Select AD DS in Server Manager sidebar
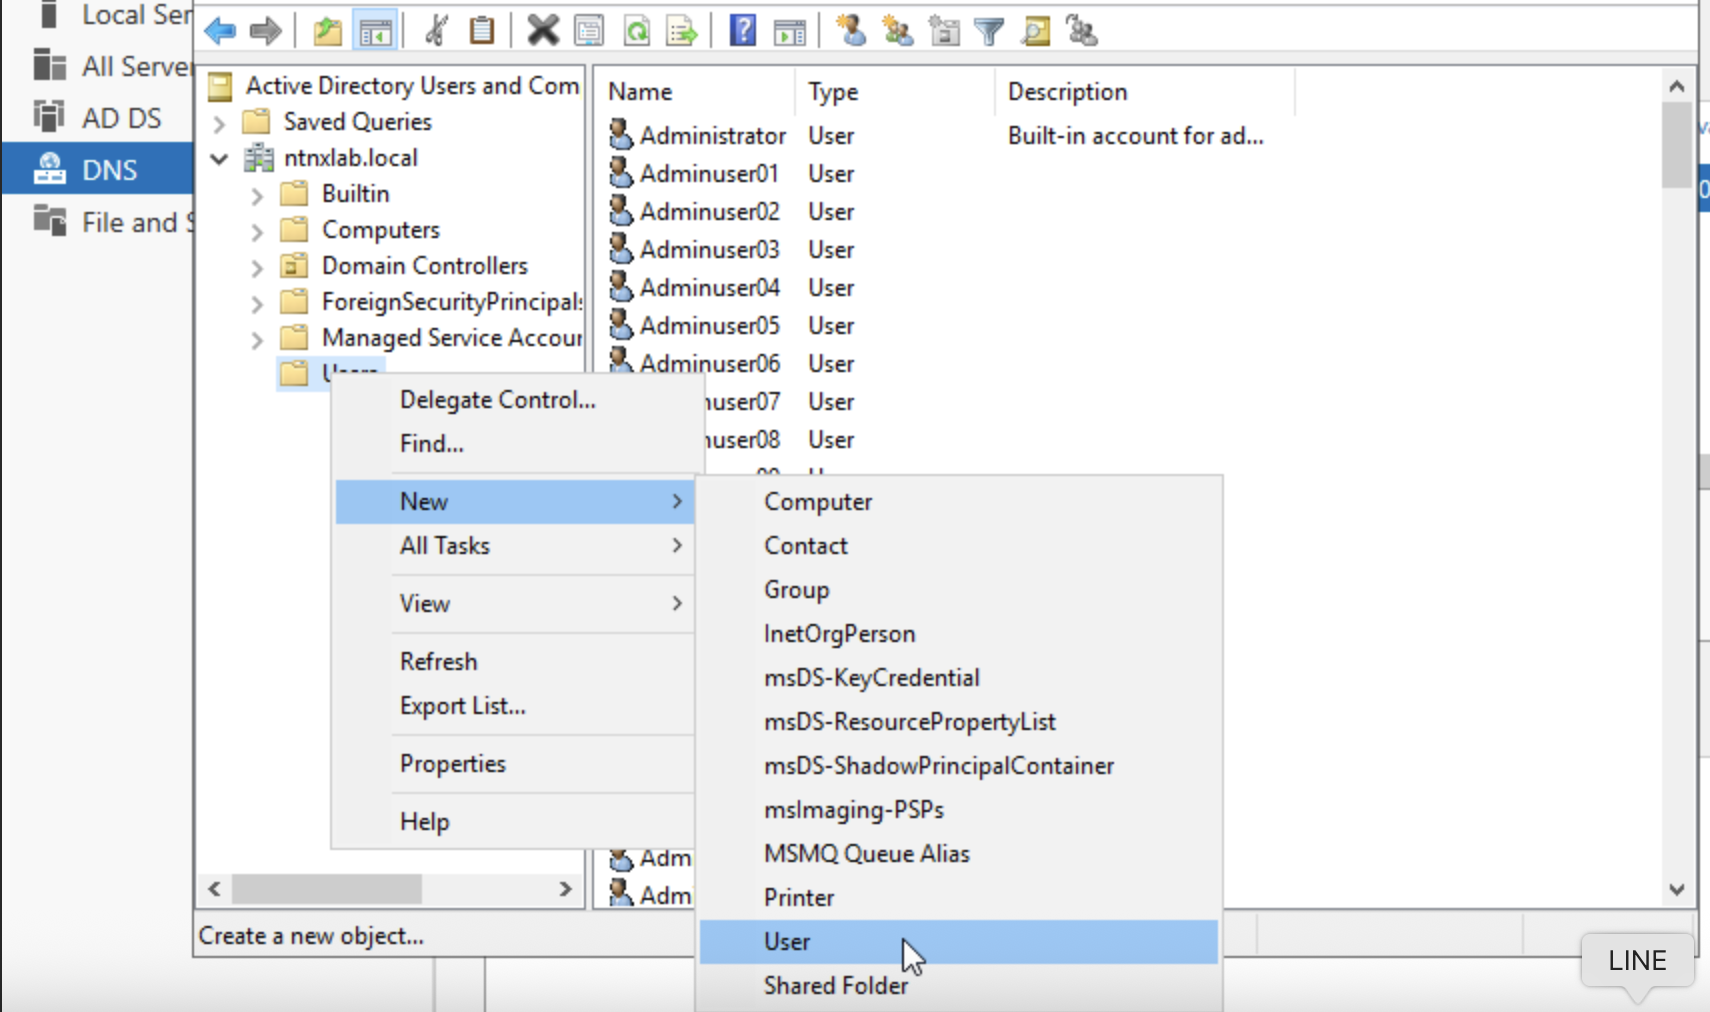This screenshot has height=1012, width=1710. (x=120, y=118)
